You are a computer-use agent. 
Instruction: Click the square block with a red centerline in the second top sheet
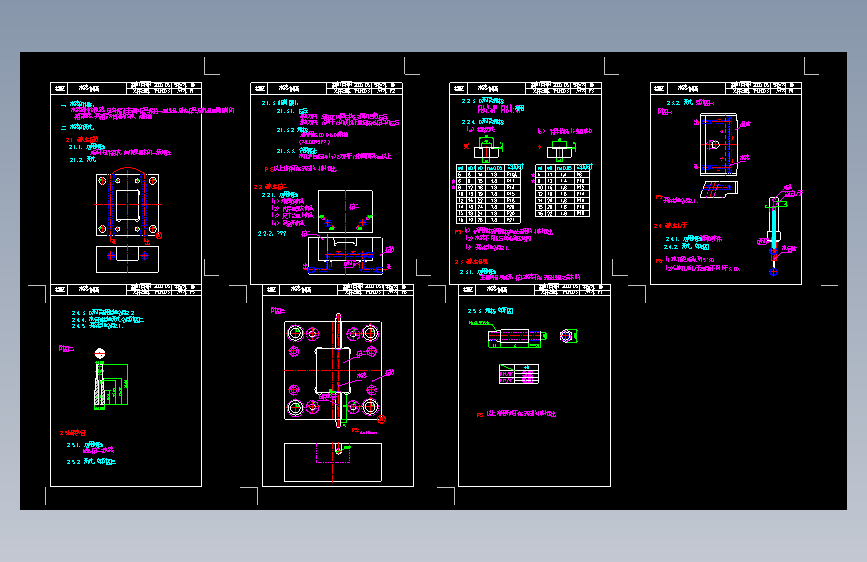[x=345, y=211]
